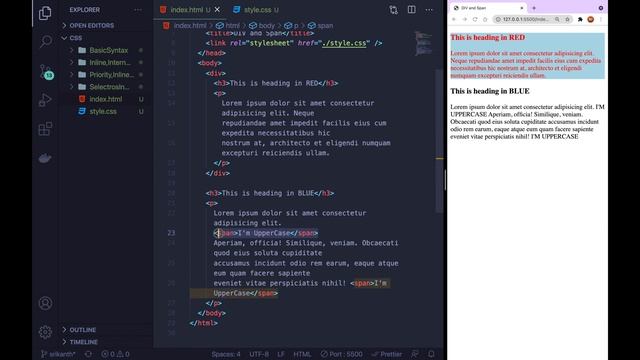Open Run and Debug view
Screen dimensions: 640x360
[45, 100]
